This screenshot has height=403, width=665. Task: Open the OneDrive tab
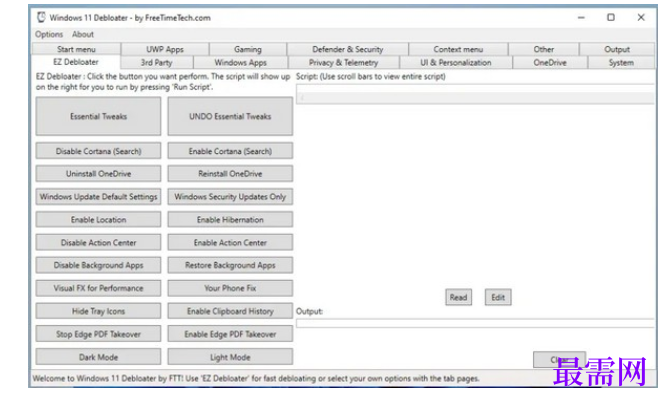[550, 62]
